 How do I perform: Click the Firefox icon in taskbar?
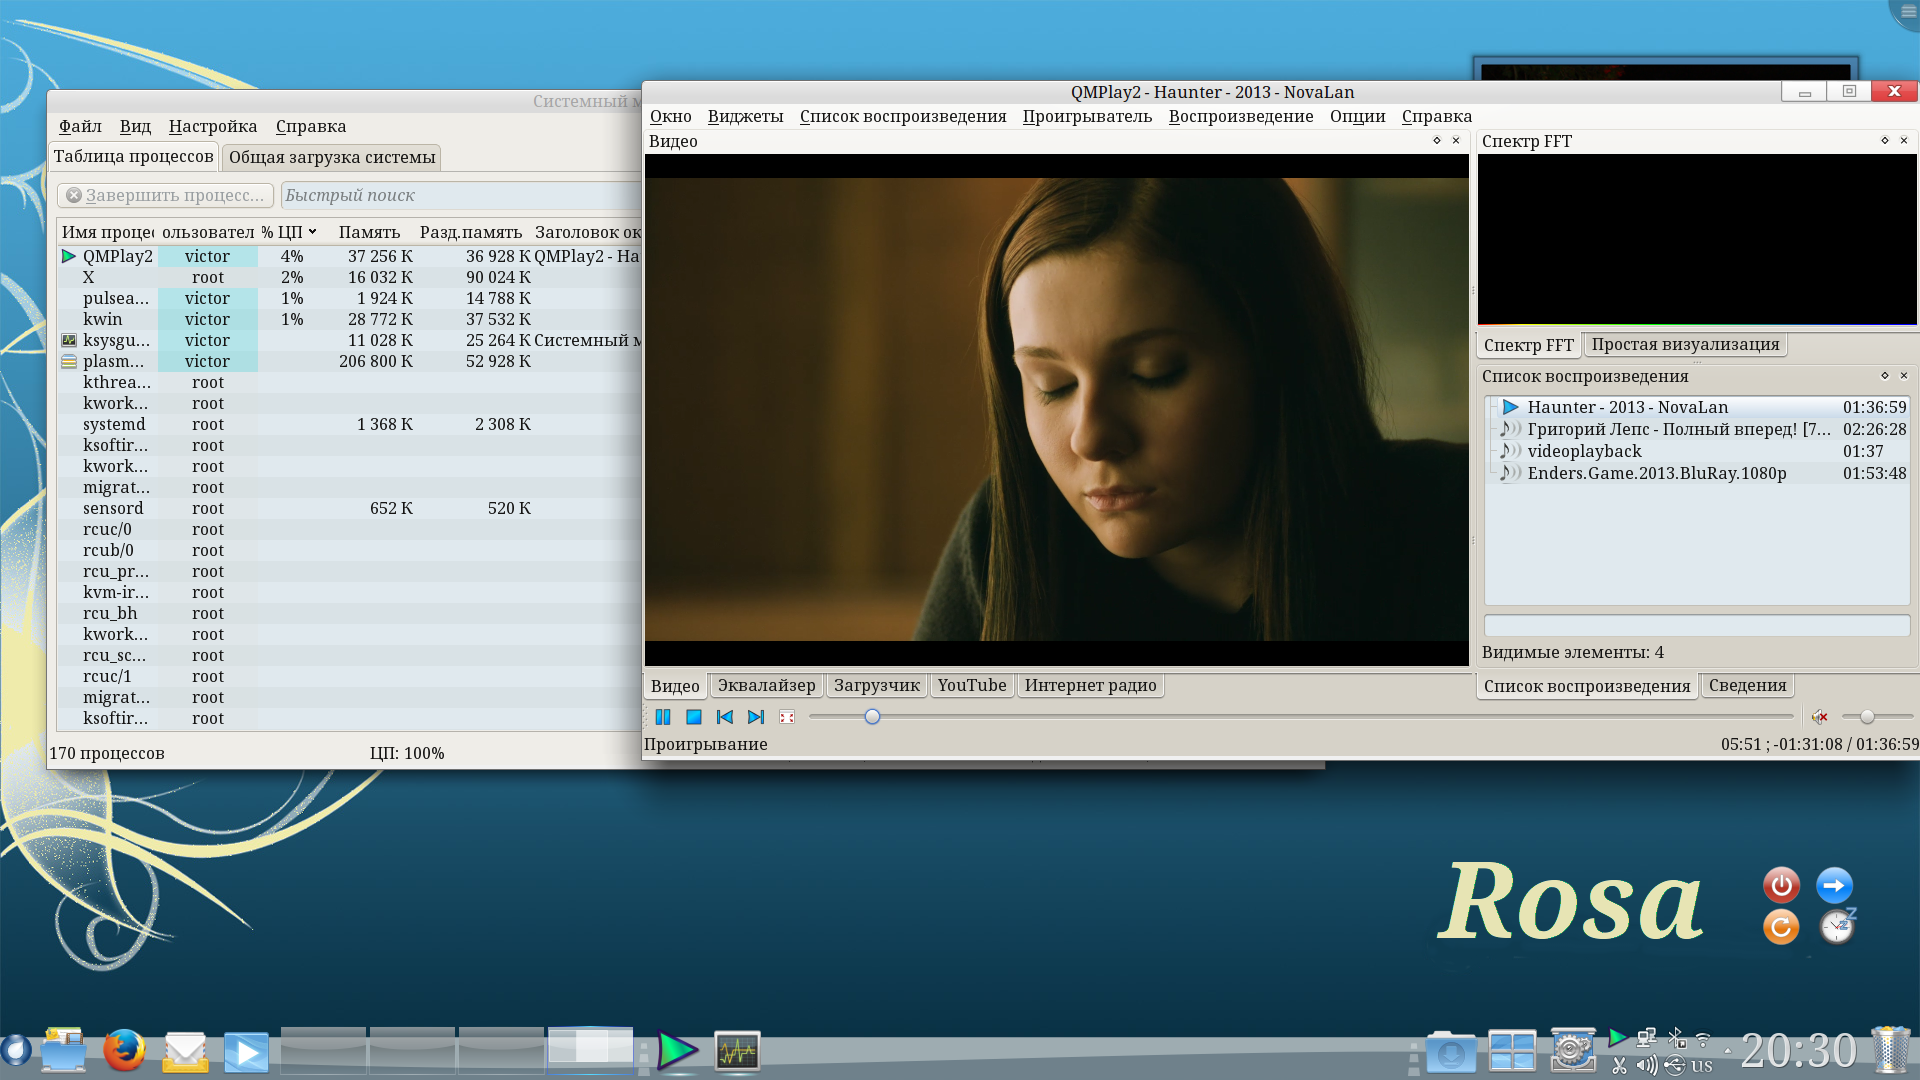pyautogui.click(x=124, y=1051)
